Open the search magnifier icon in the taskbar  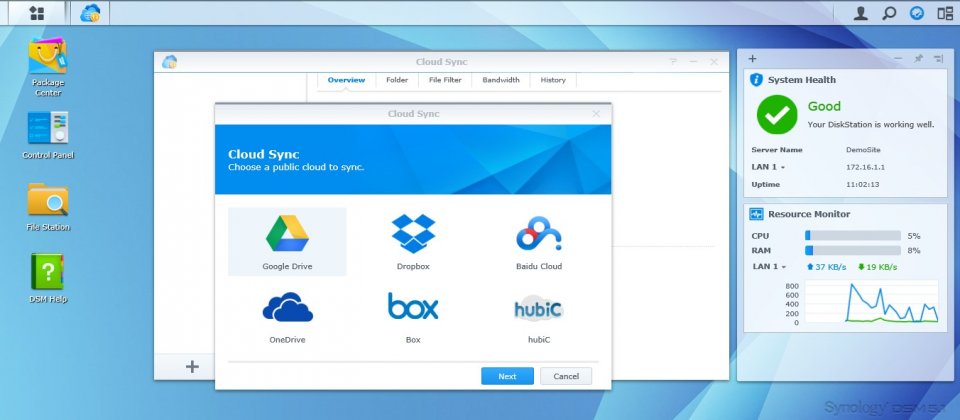[x=889, y=13]
